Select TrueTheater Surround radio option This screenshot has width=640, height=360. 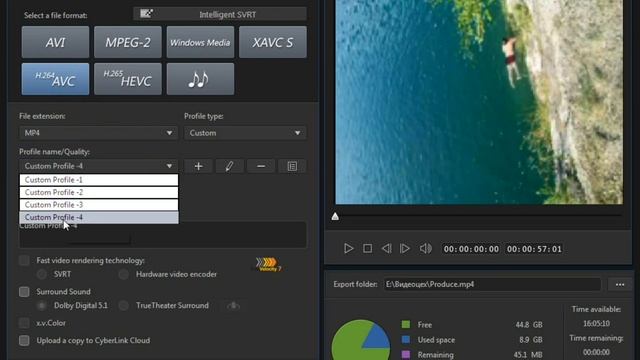124,305
